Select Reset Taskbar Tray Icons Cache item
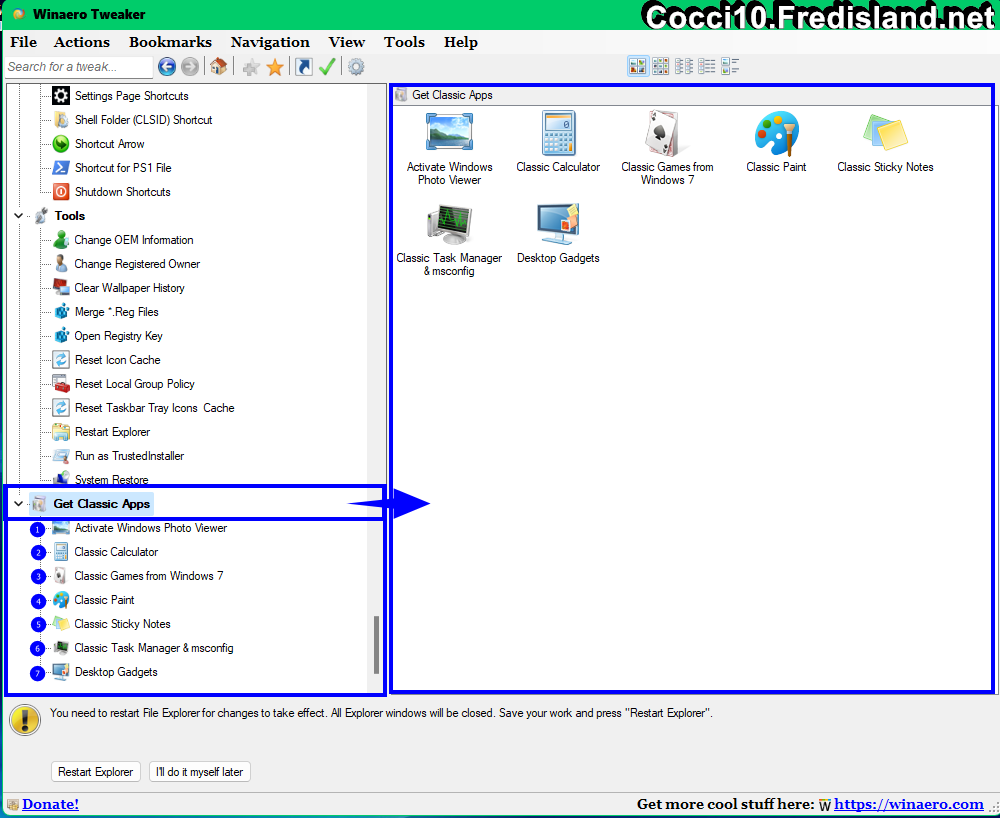This screenshot has height=818, width=1000. click(x=154, y=408)
